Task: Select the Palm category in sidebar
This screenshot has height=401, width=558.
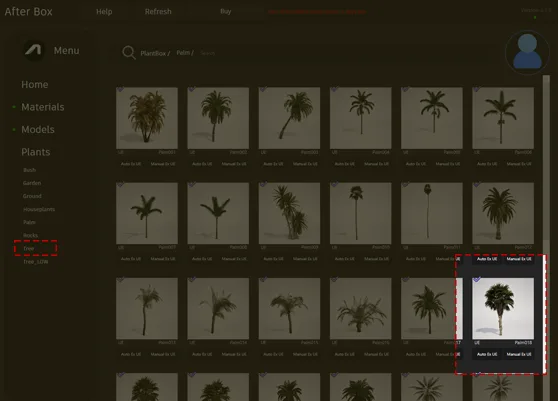Action: tap(29, 222)
